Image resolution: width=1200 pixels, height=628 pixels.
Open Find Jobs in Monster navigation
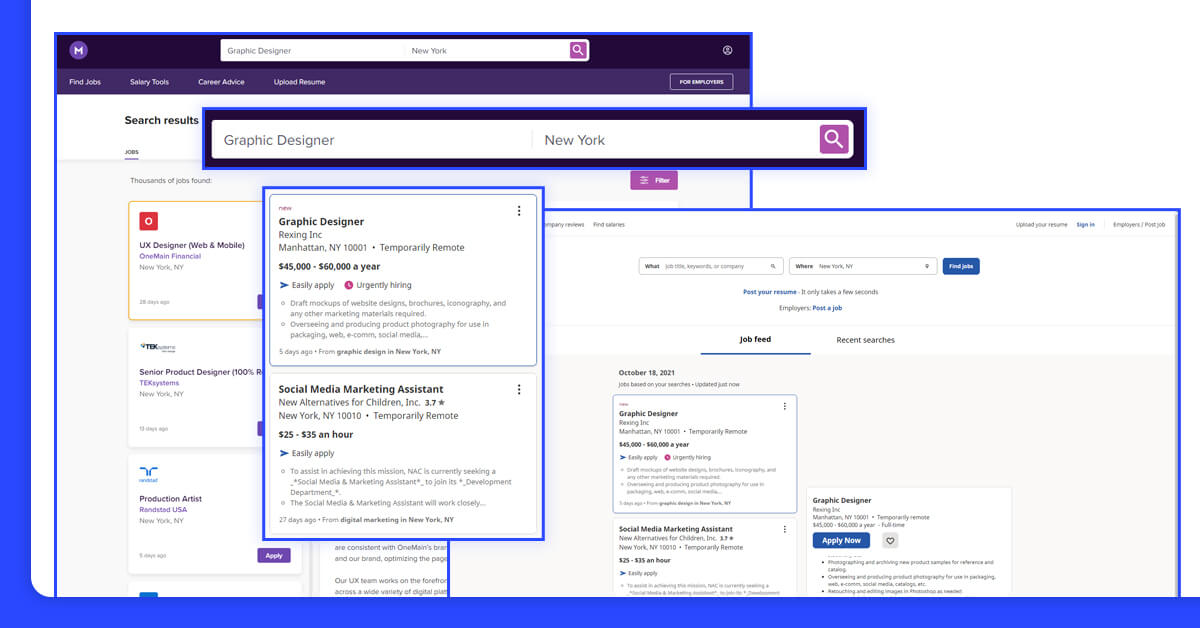(85, 82)
